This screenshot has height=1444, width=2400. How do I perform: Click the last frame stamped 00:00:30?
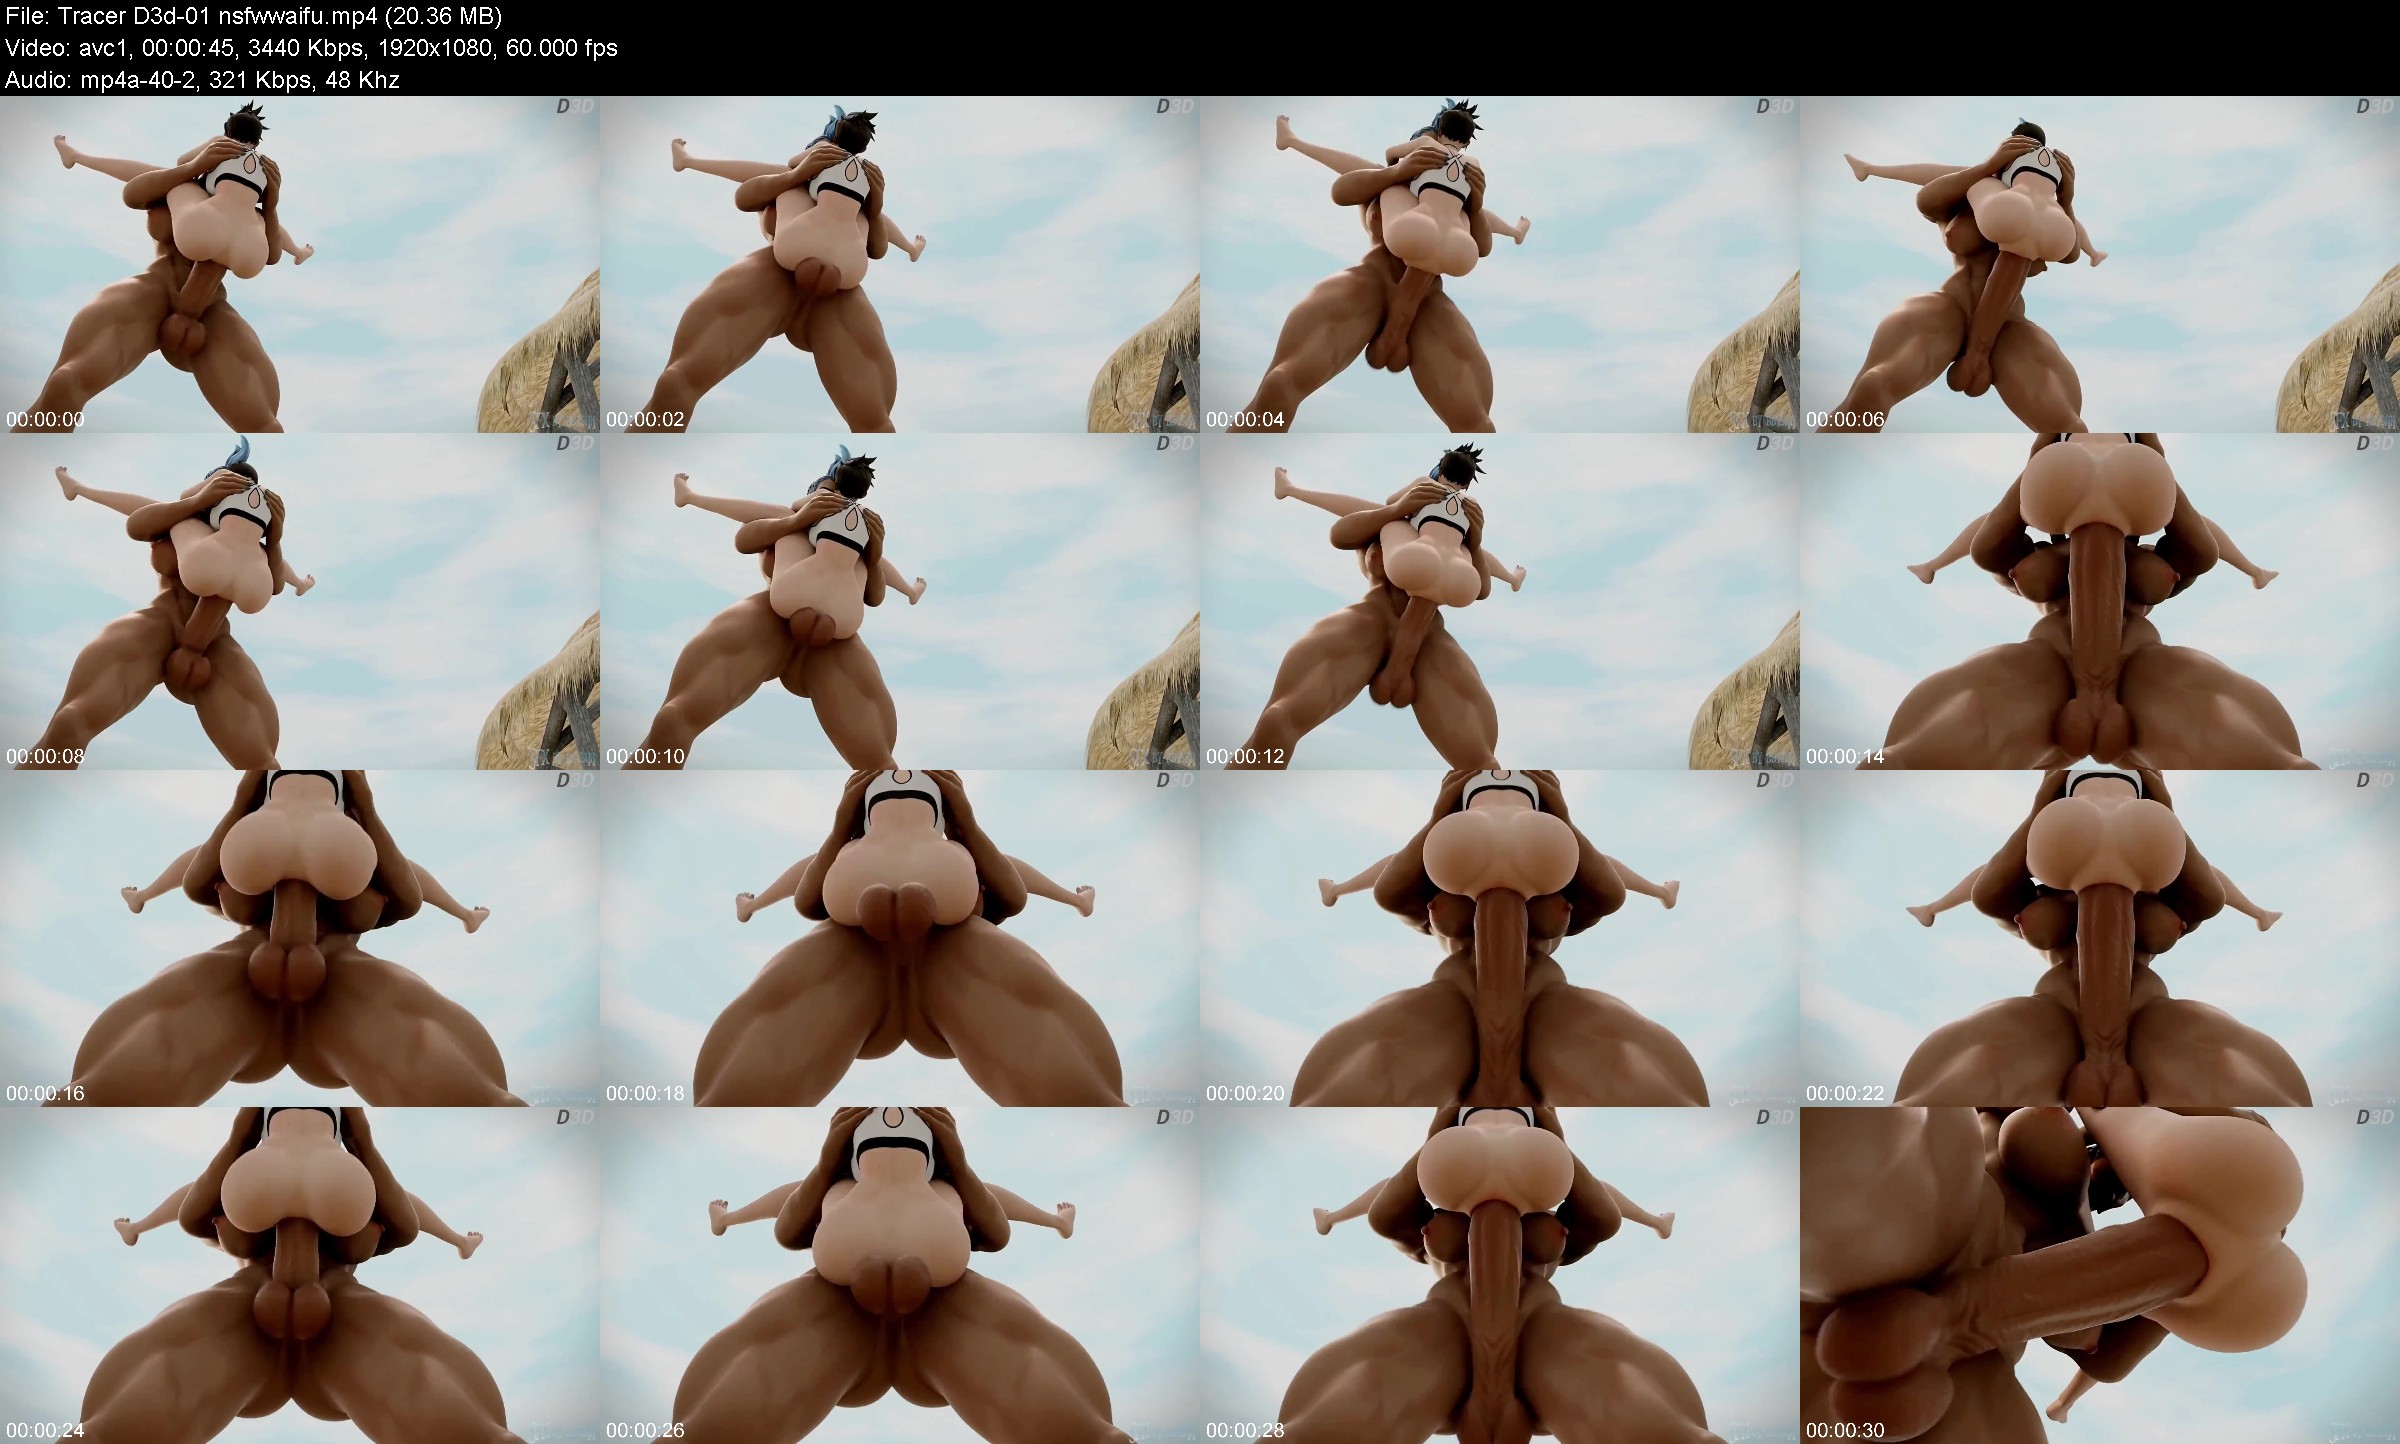[2100, 1275]
